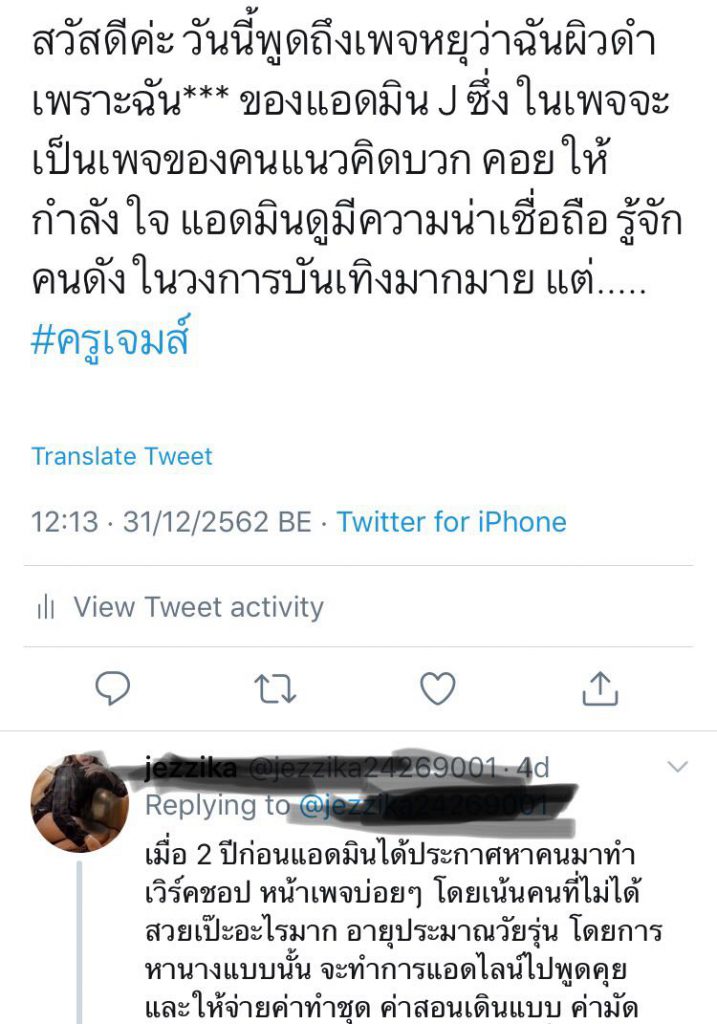Viewport: 717px width, 1024px height.
Task: Like the tweet with heart icon
Action: click(x=437, y=688)
